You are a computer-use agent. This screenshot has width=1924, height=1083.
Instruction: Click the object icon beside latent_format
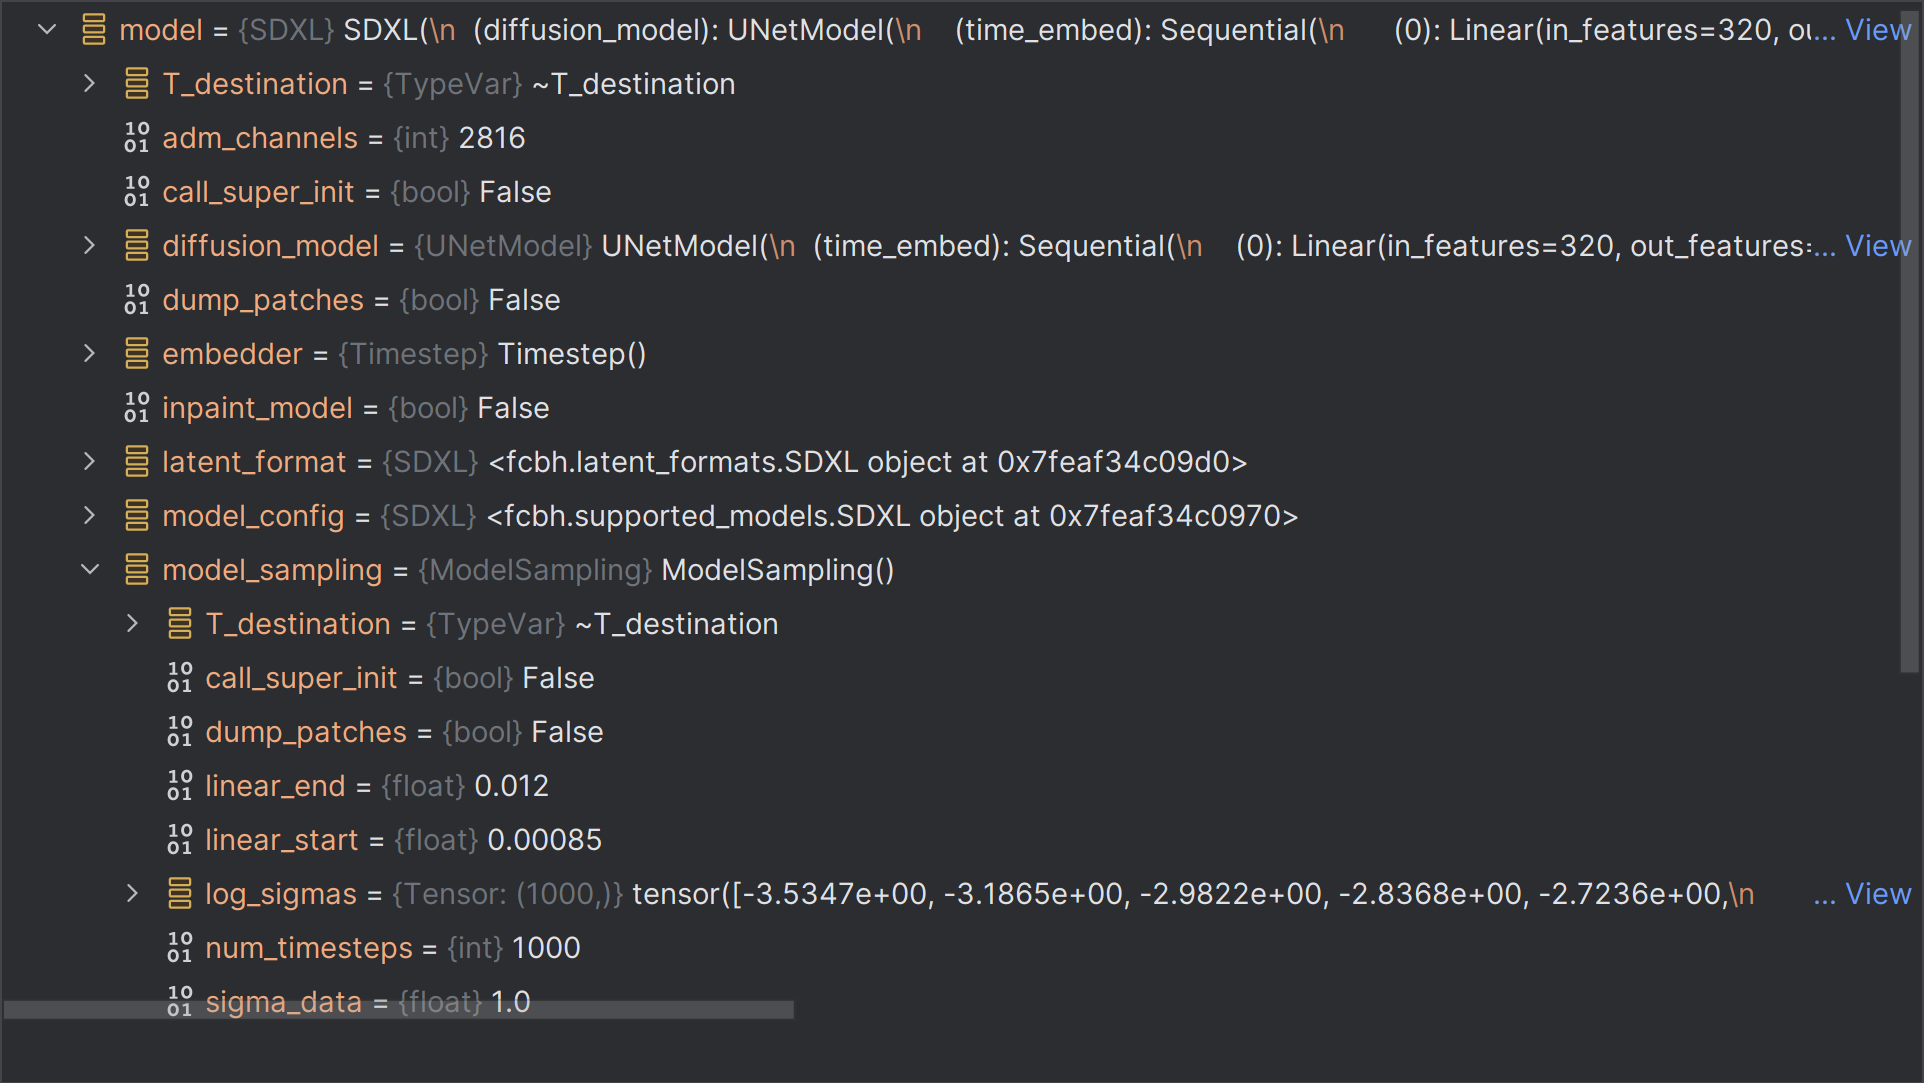[137, 462]
